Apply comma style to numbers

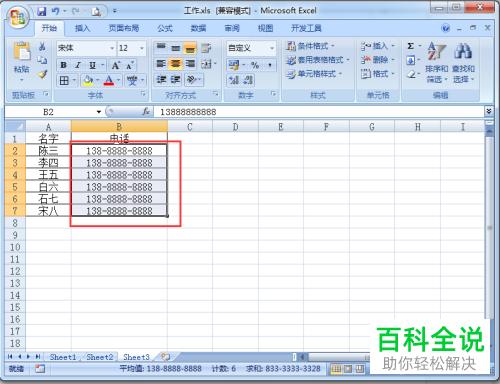click(x=270, y=65)
